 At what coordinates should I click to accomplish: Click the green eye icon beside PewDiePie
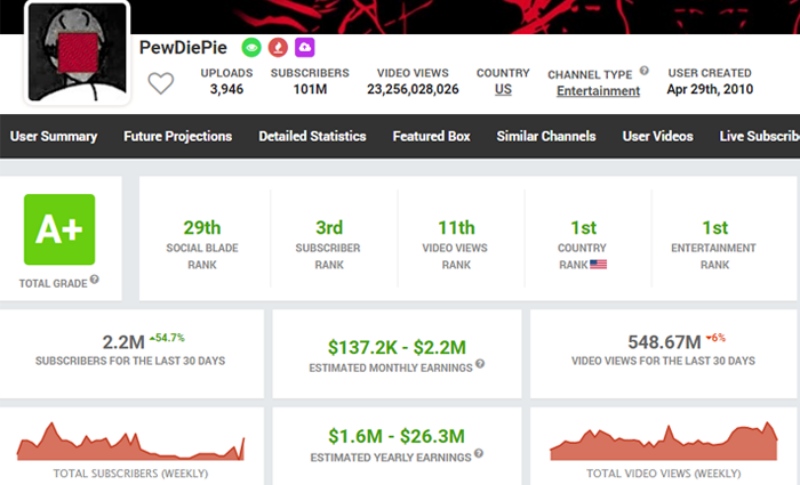(x=251, y=47)
